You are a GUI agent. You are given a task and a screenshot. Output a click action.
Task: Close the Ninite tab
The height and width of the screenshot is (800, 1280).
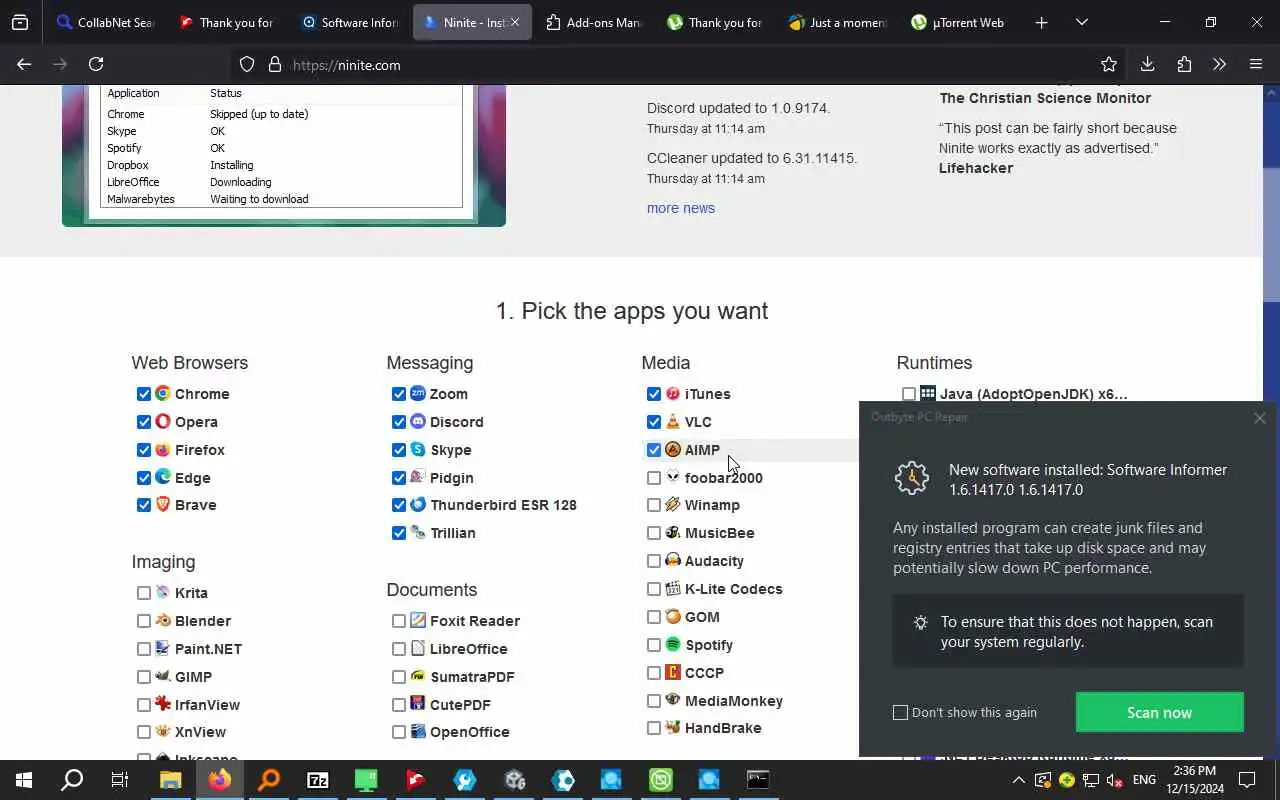515,22
